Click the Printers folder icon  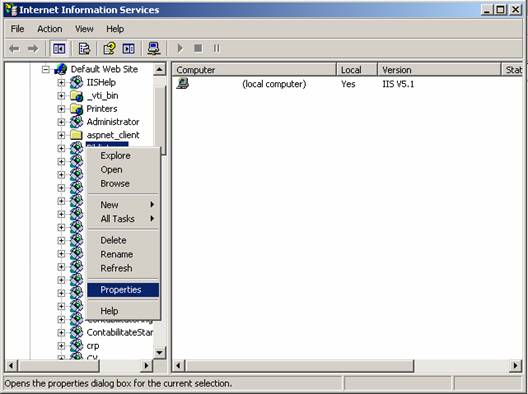(76, 109)
